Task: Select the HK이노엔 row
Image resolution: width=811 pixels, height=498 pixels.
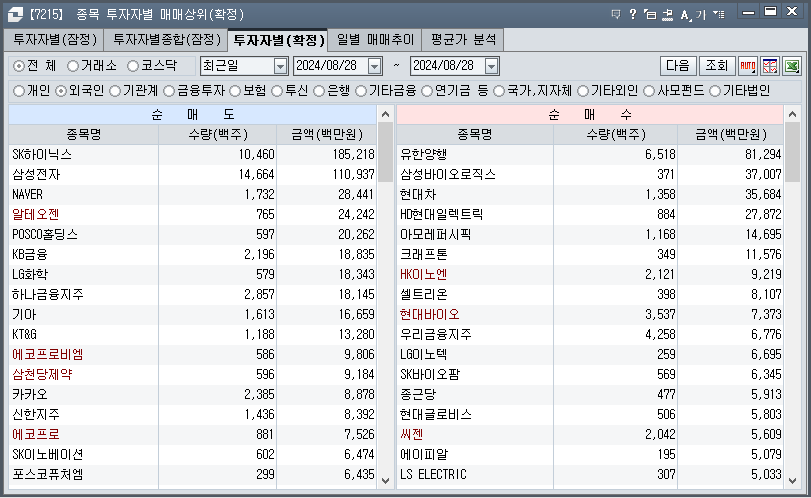Action: [590, 275]
